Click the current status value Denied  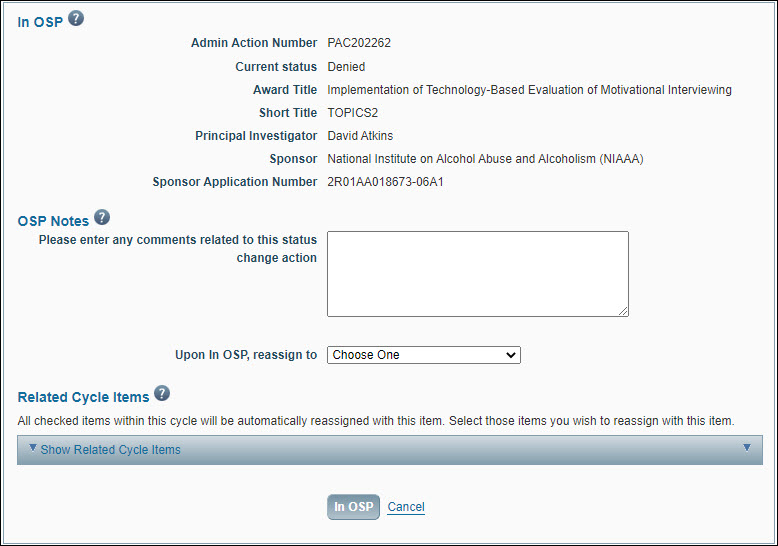point(346,67)
